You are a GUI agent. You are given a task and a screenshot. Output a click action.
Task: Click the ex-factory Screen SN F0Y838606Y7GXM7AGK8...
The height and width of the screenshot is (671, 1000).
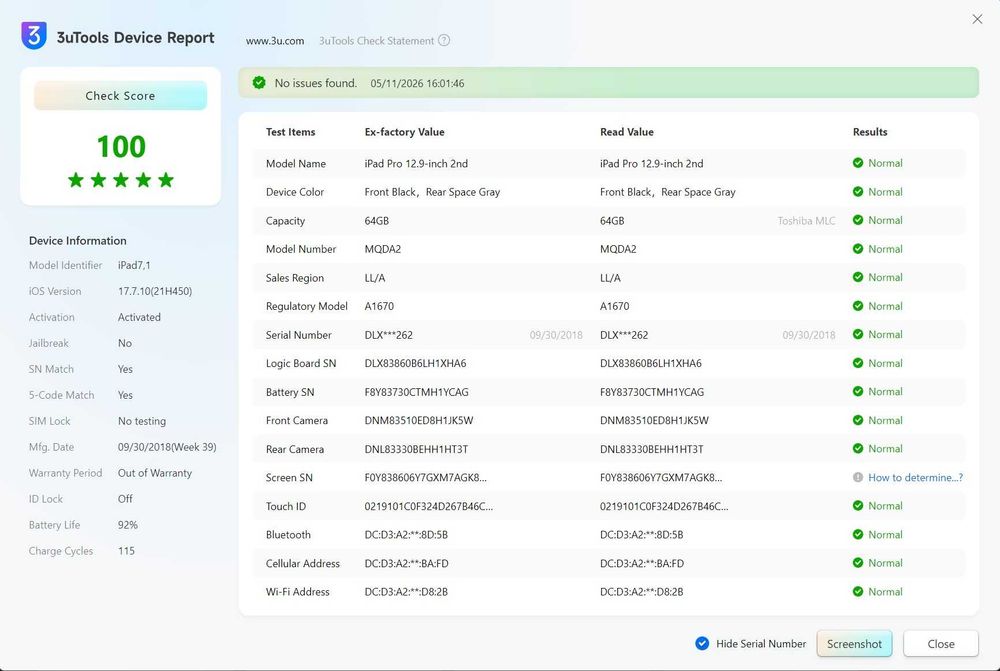(425, 478)
